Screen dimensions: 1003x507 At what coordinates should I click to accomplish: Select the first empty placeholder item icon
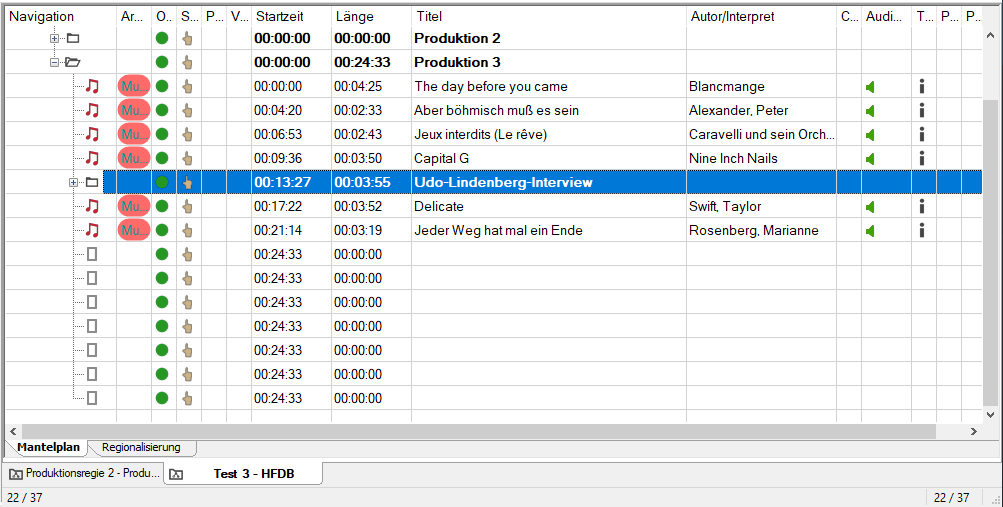click(x=92, y=254)
